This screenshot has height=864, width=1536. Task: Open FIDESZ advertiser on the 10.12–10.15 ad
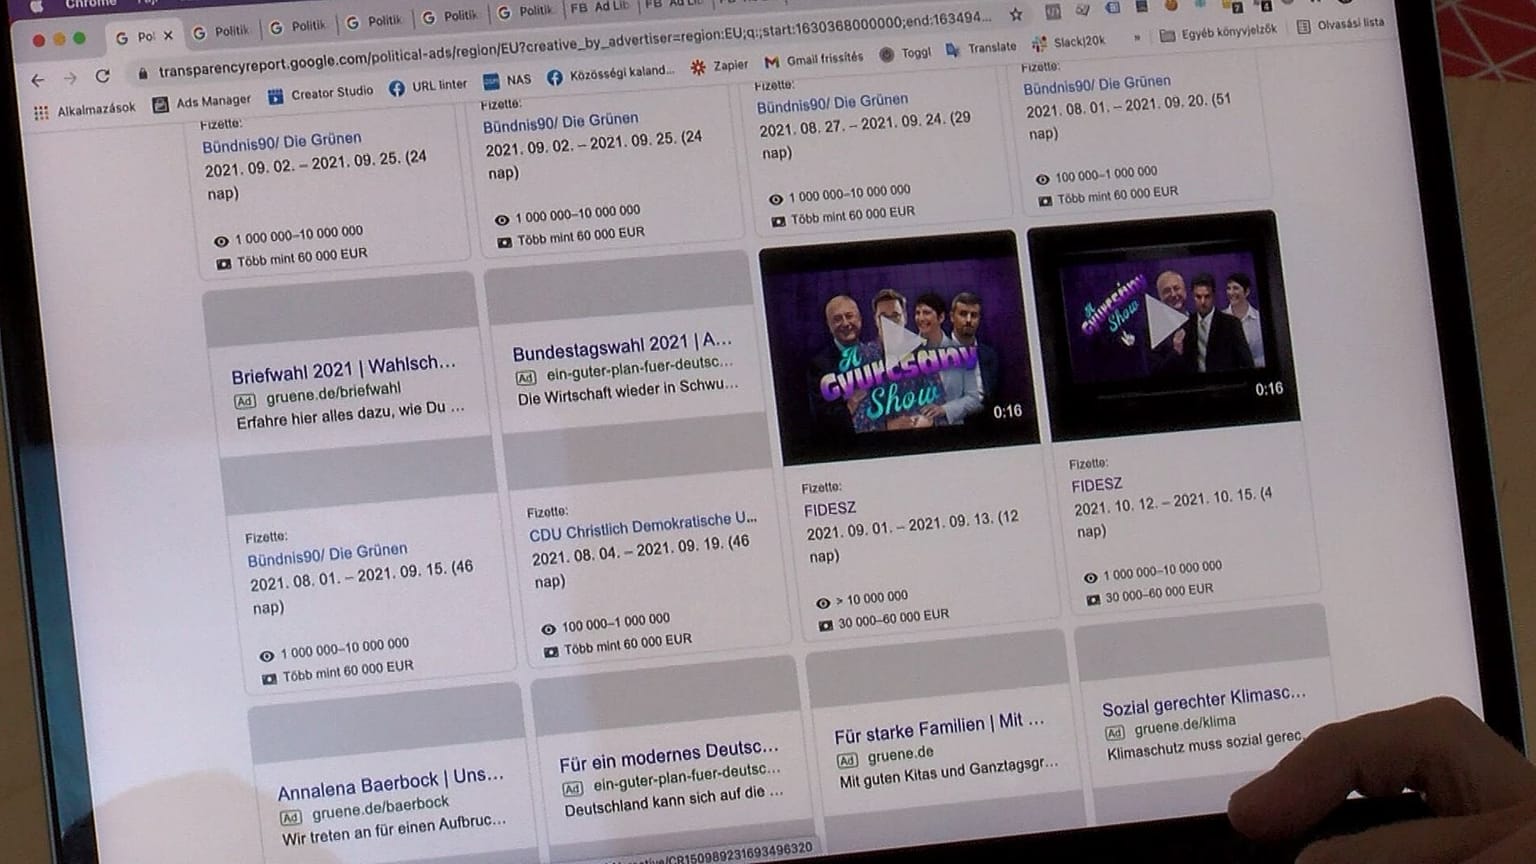point(1097,485)
